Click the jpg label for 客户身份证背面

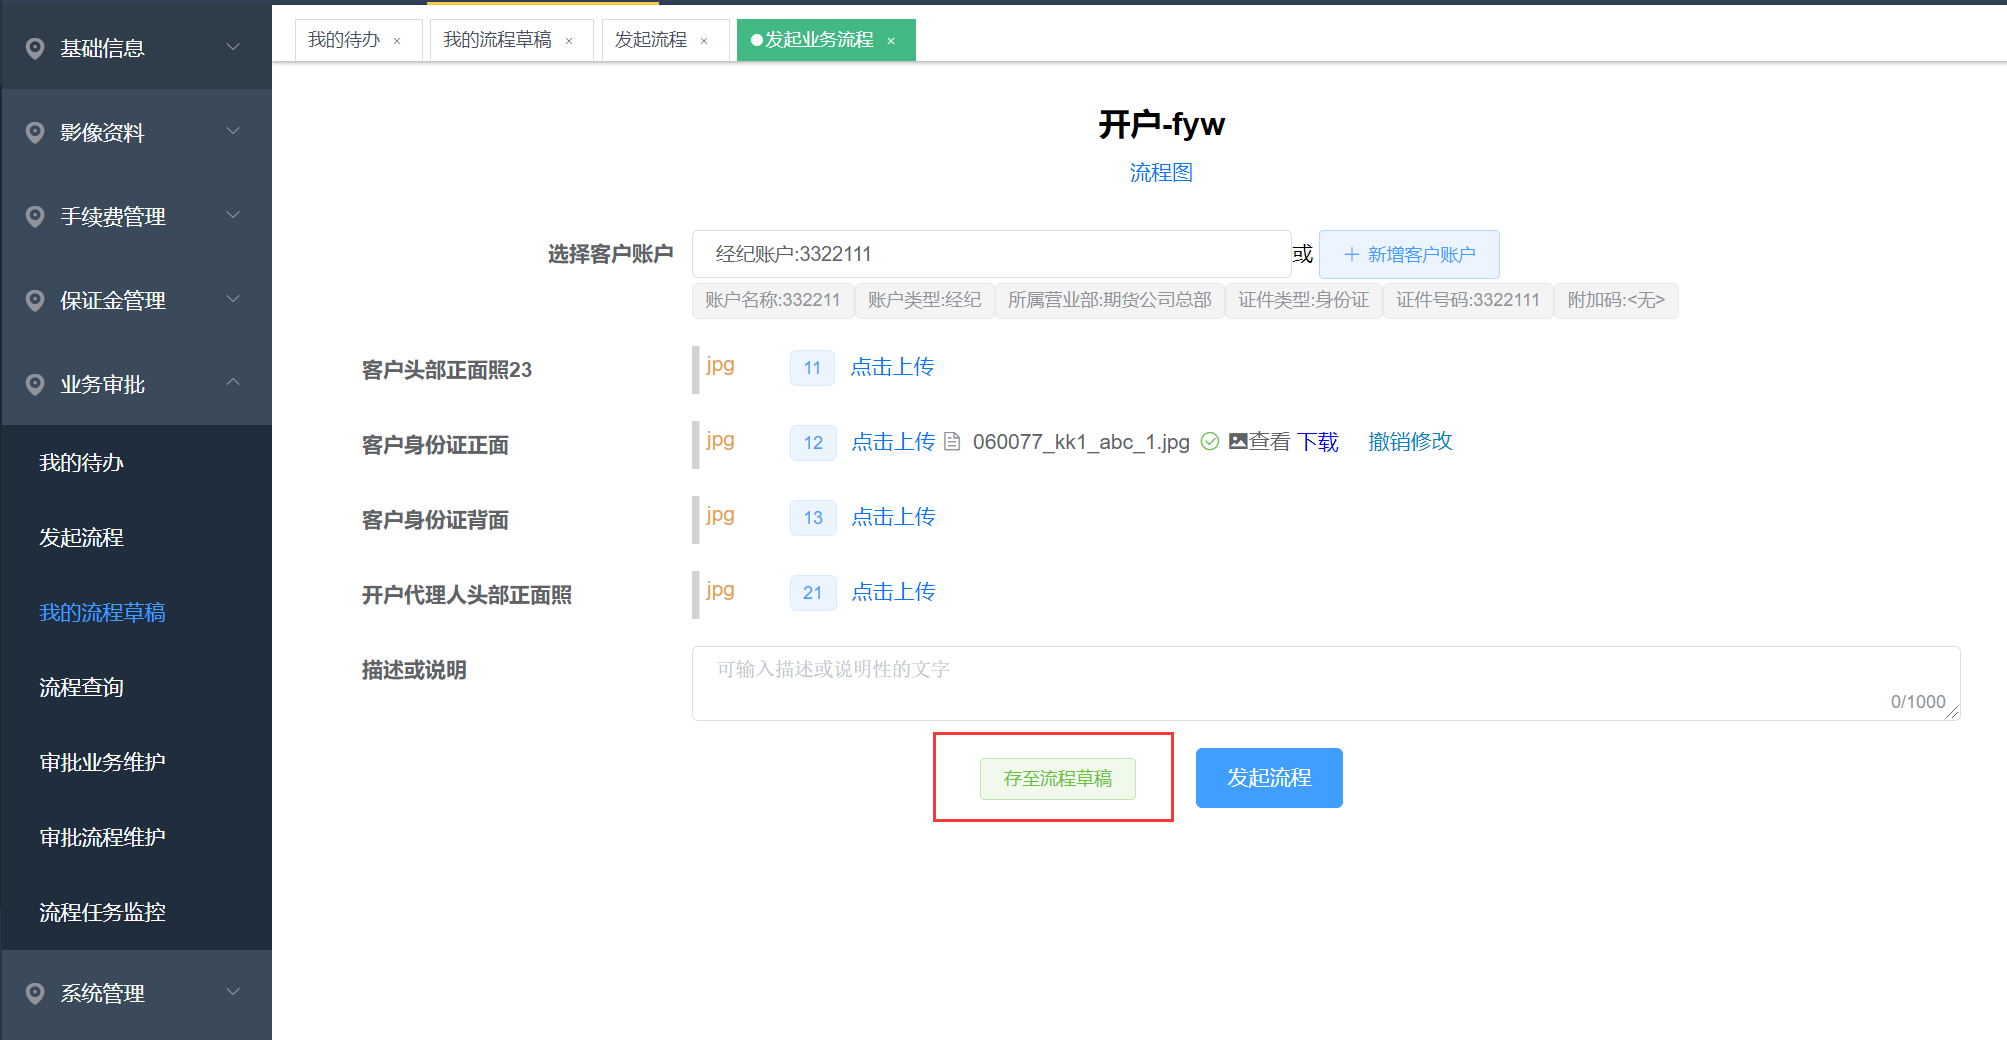[x=720, y=515]
